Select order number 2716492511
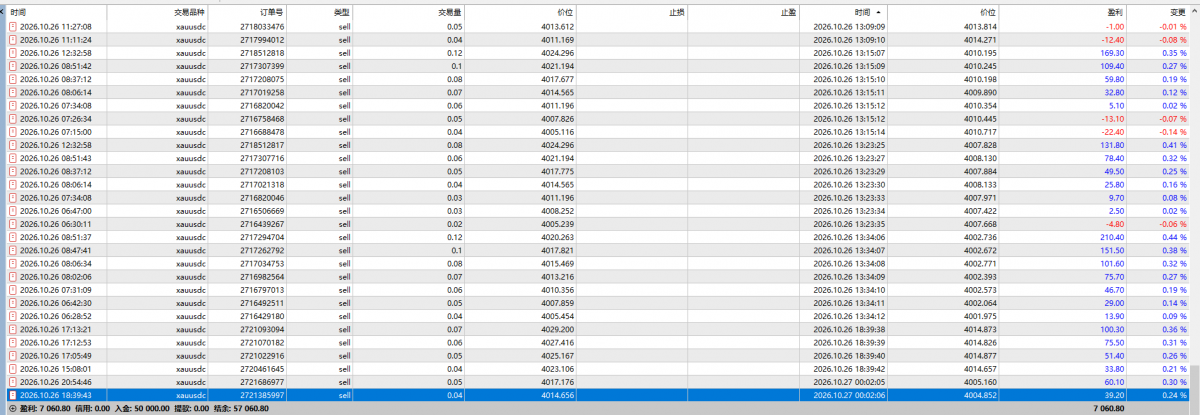This screenshot has height=415, width=1200. pos(263,303)
